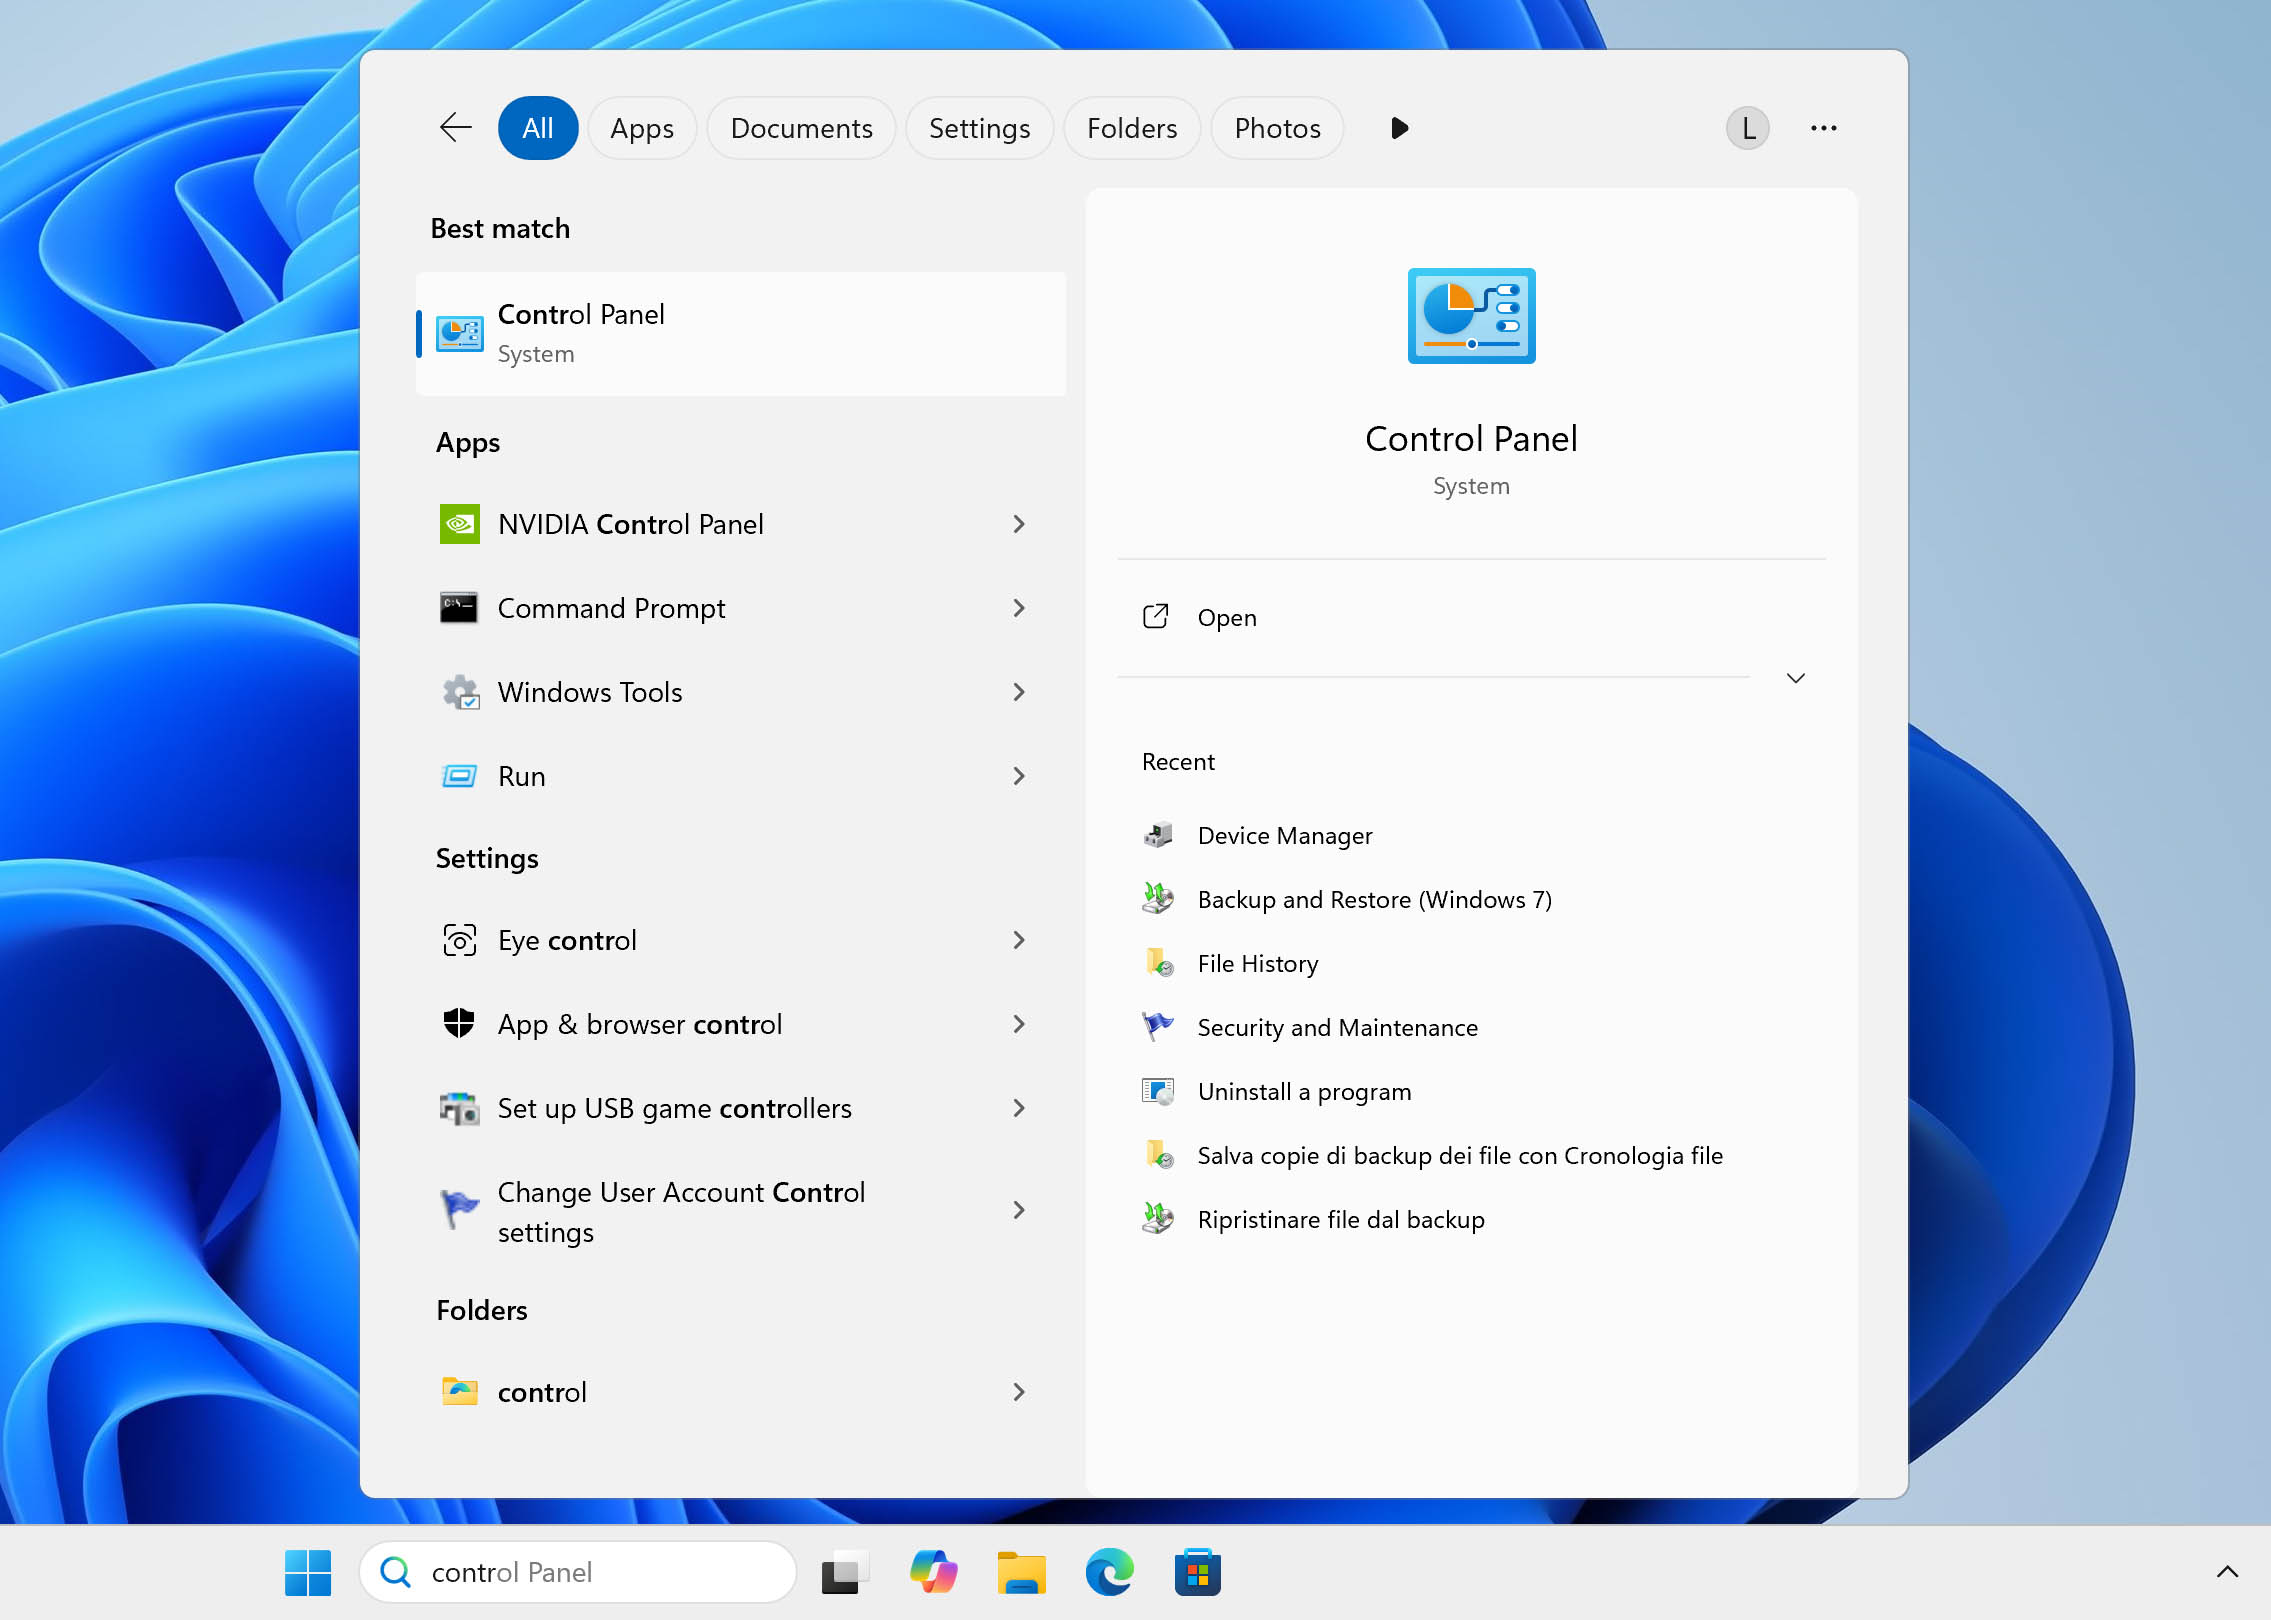This screenshot has width=2271, height=1620.
Task: Click the Run app icon
Action: tap(459, 776)
